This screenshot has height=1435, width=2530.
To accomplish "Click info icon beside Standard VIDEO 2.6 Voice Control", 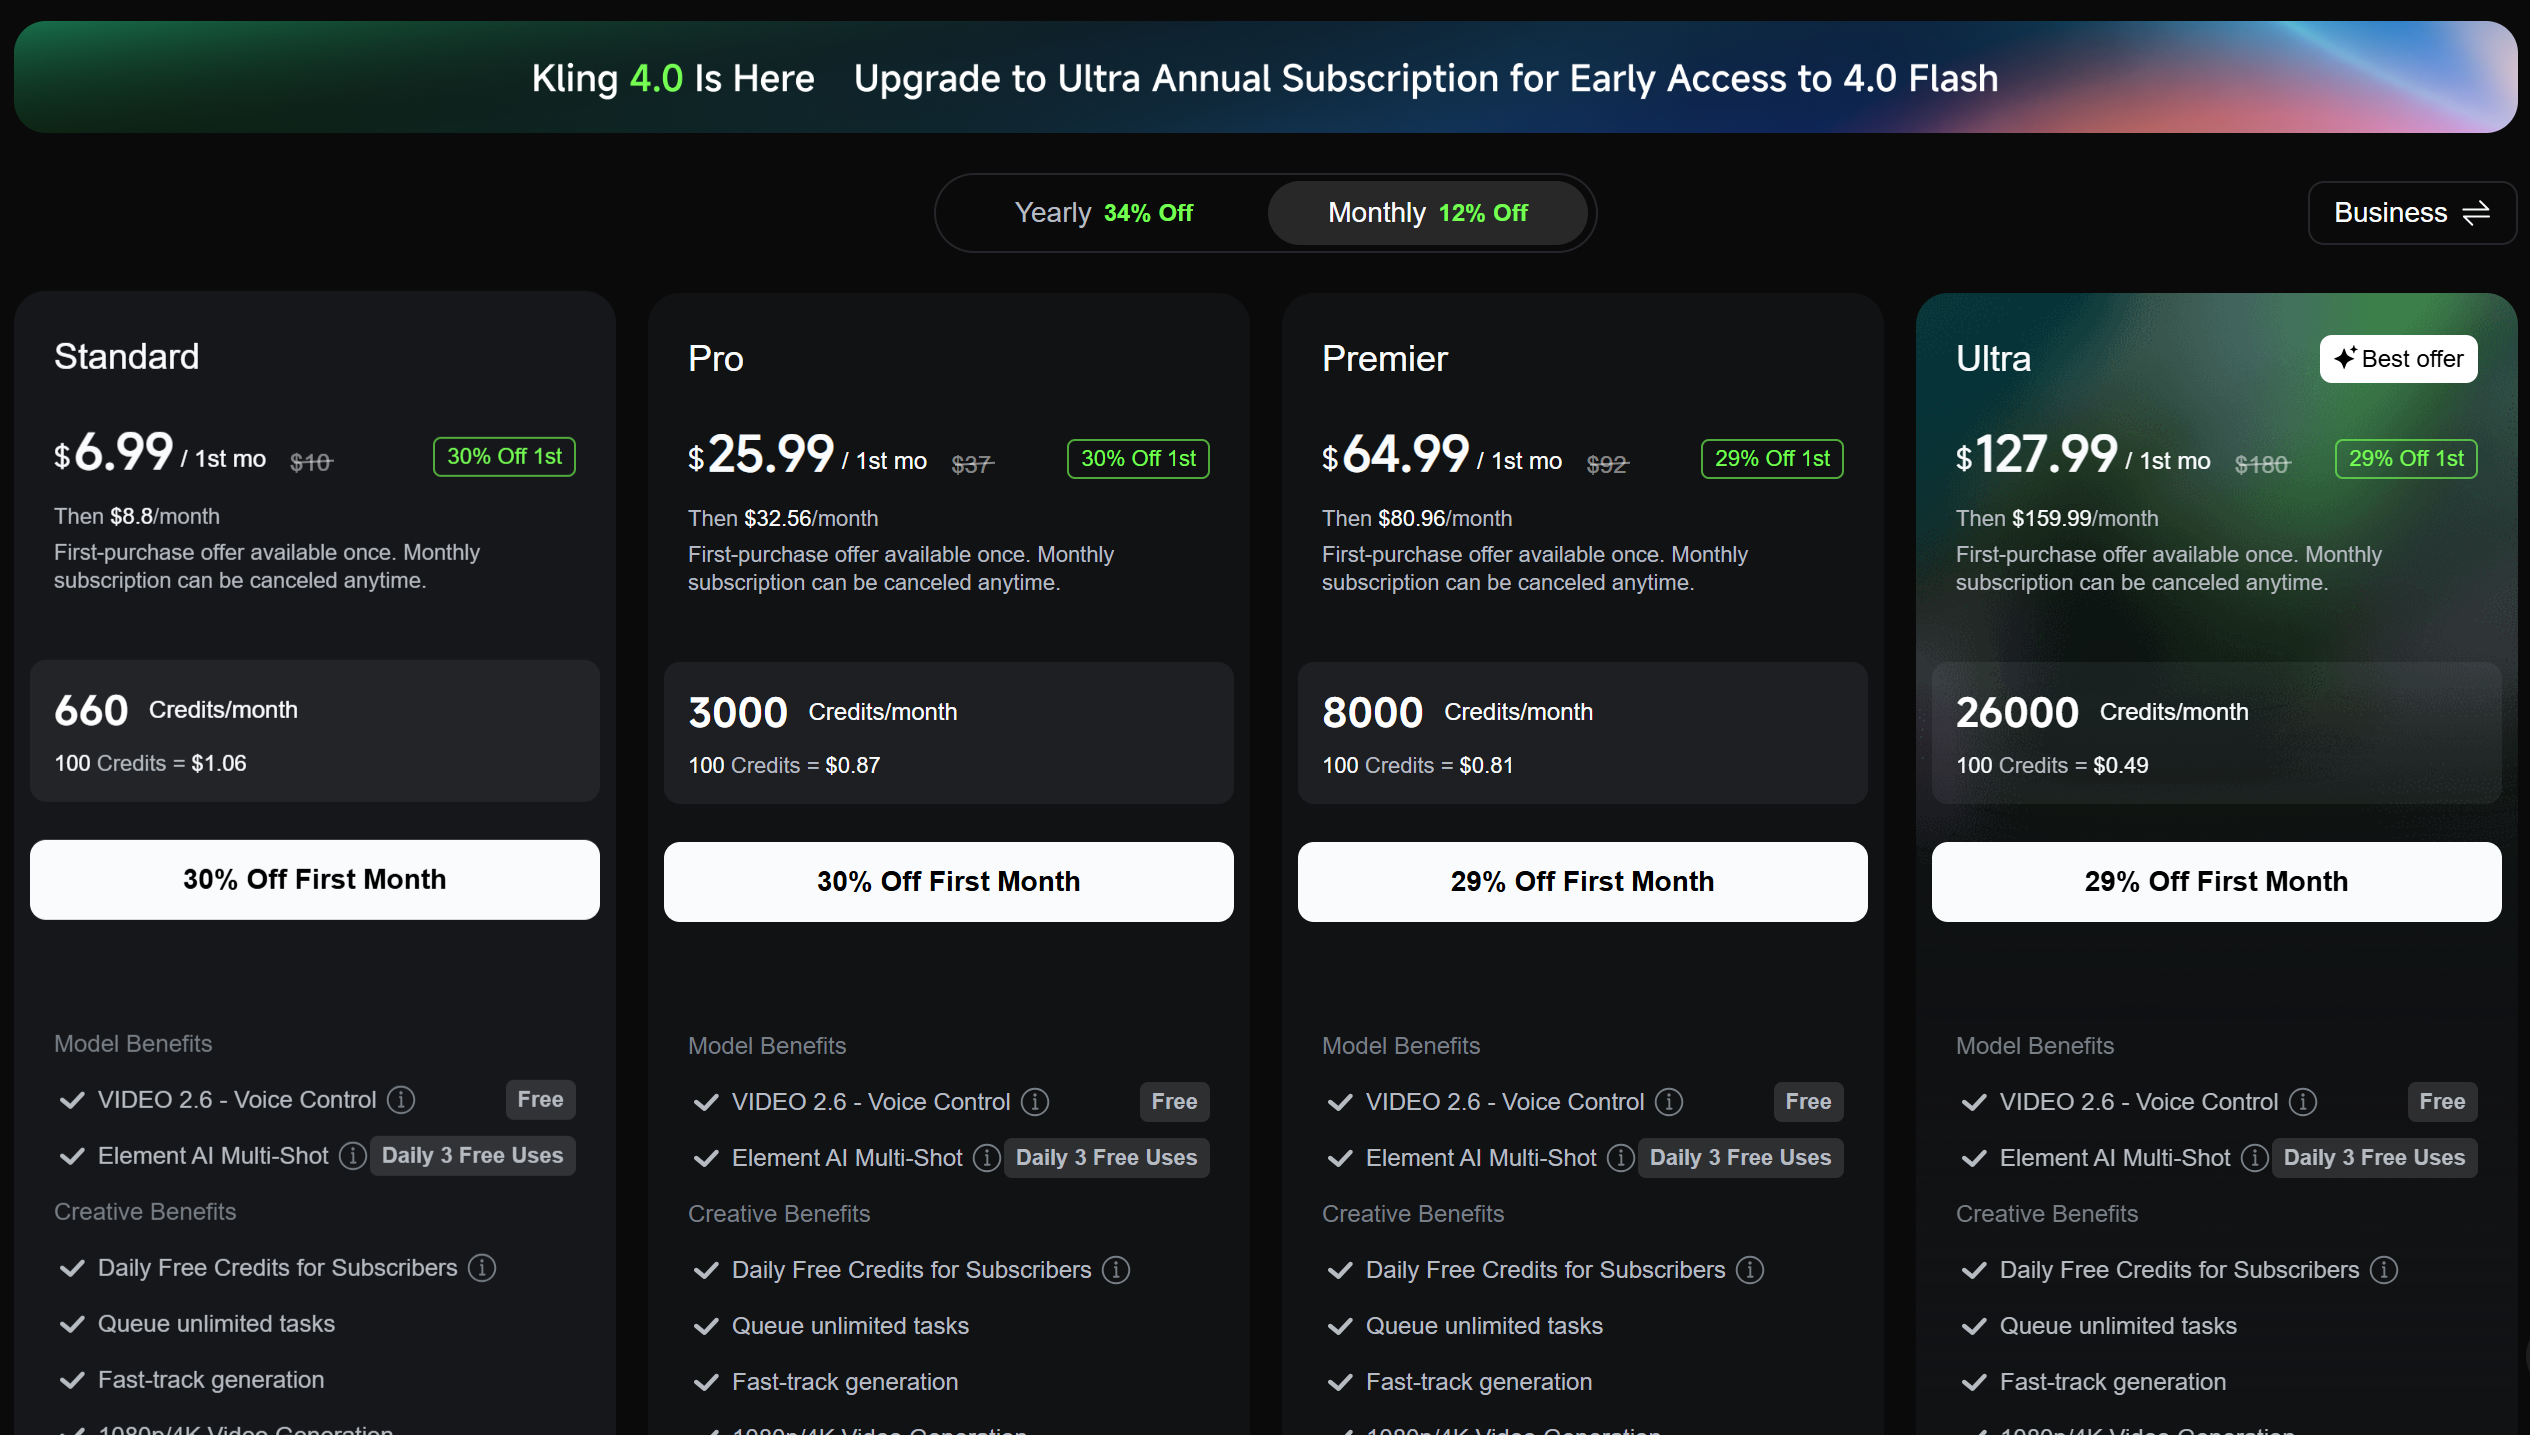I will (x=401, y=1100).
